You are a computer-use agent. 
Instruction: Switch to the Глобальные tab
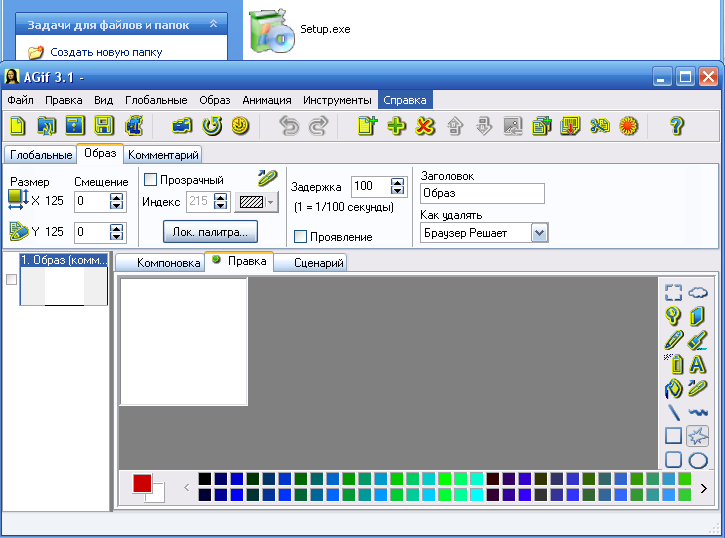pyautogui.click(x=41, y=155)
